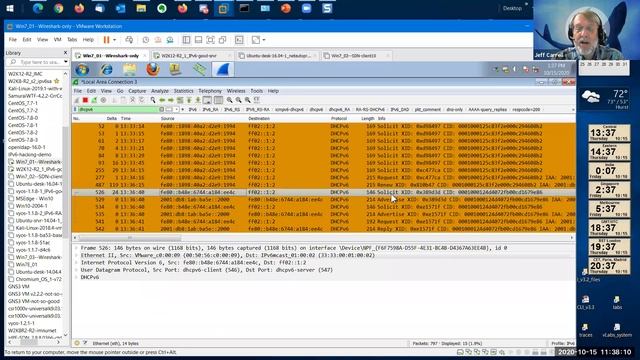Clear the display filter X button
Viewport: 640px width, 360px height.
[162, 109]
